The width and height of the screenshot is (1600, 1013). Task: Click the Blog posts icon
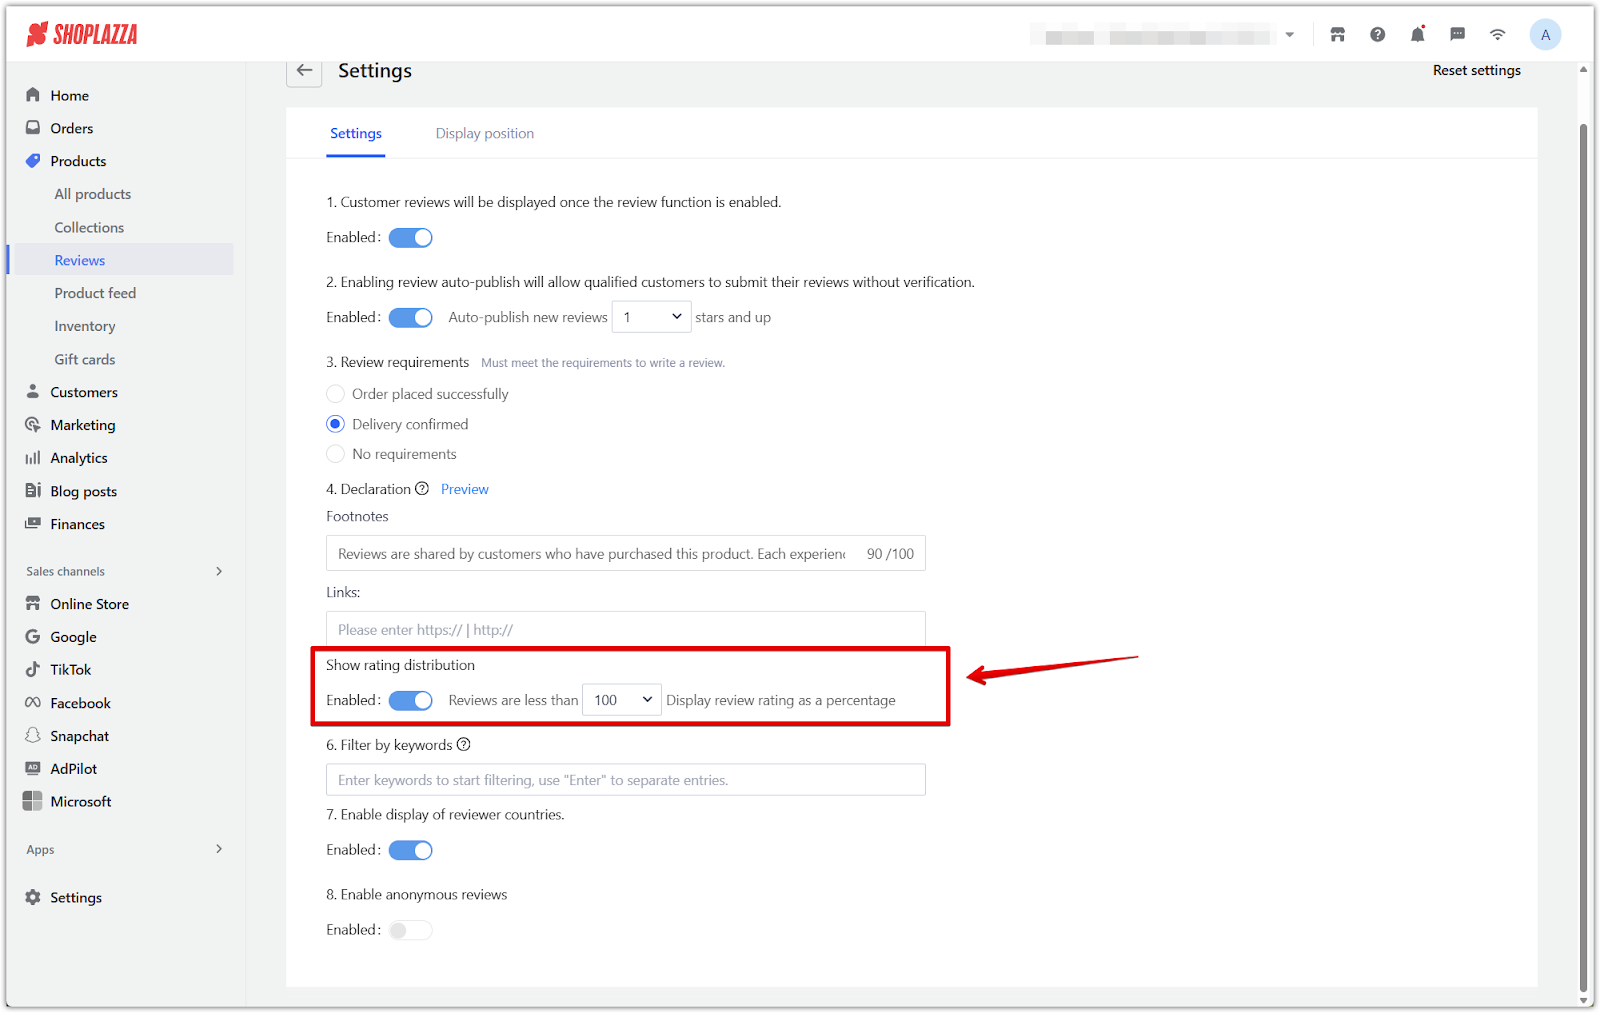coord(33,491)
